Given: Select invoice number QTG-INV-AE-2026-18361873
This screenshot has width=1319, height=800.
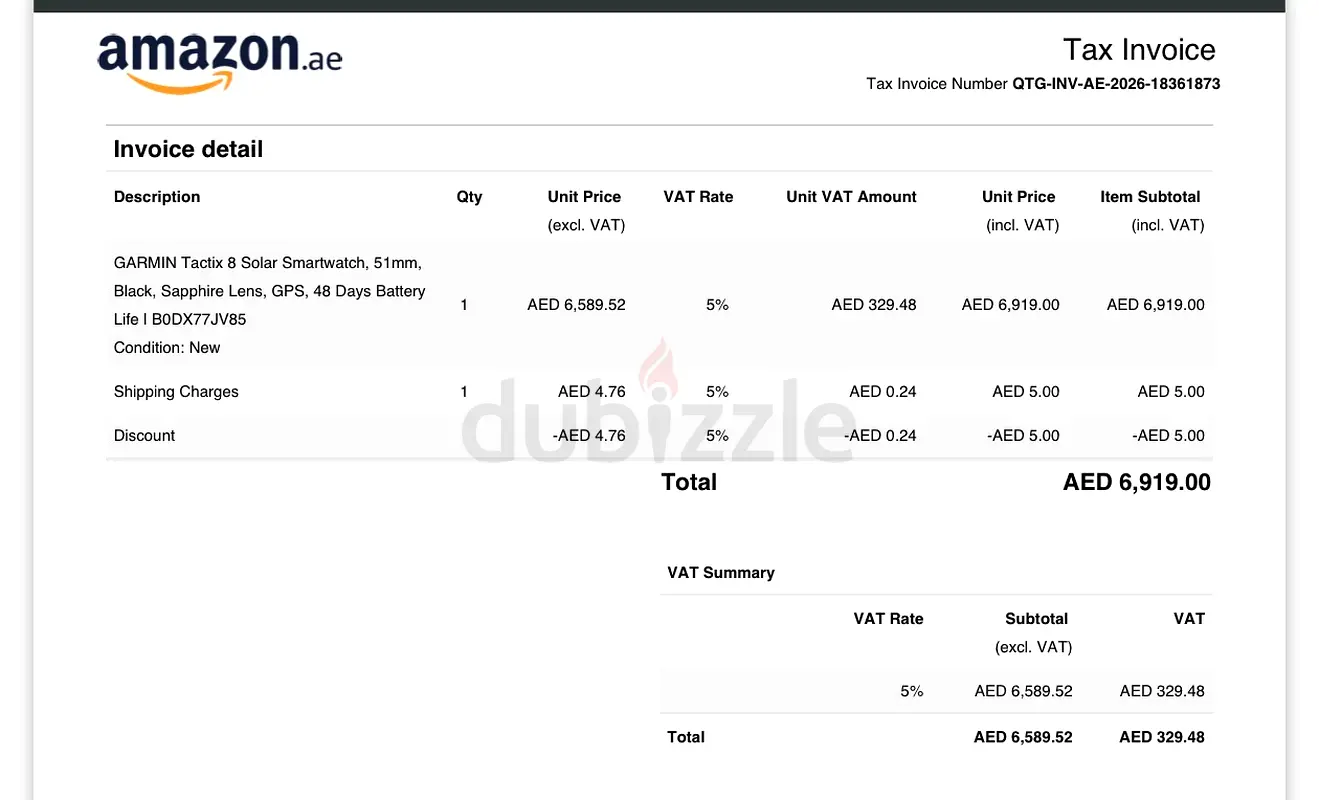Looking at the screenshot, I should click(x=1116, y=84).
